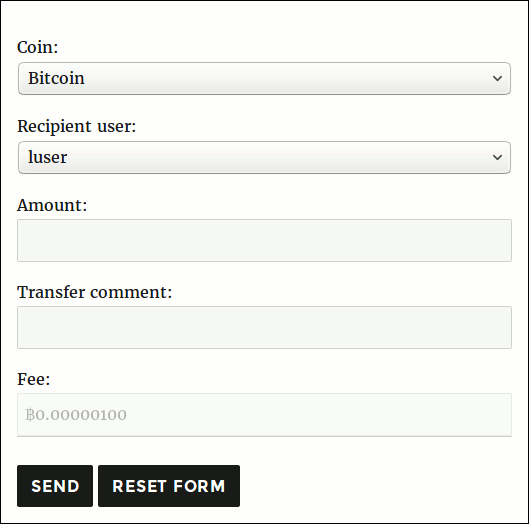Select the 'luser' text in Recipient box
Image resolution: width=529 pixels, height=524 pixels.
(48, 157)
